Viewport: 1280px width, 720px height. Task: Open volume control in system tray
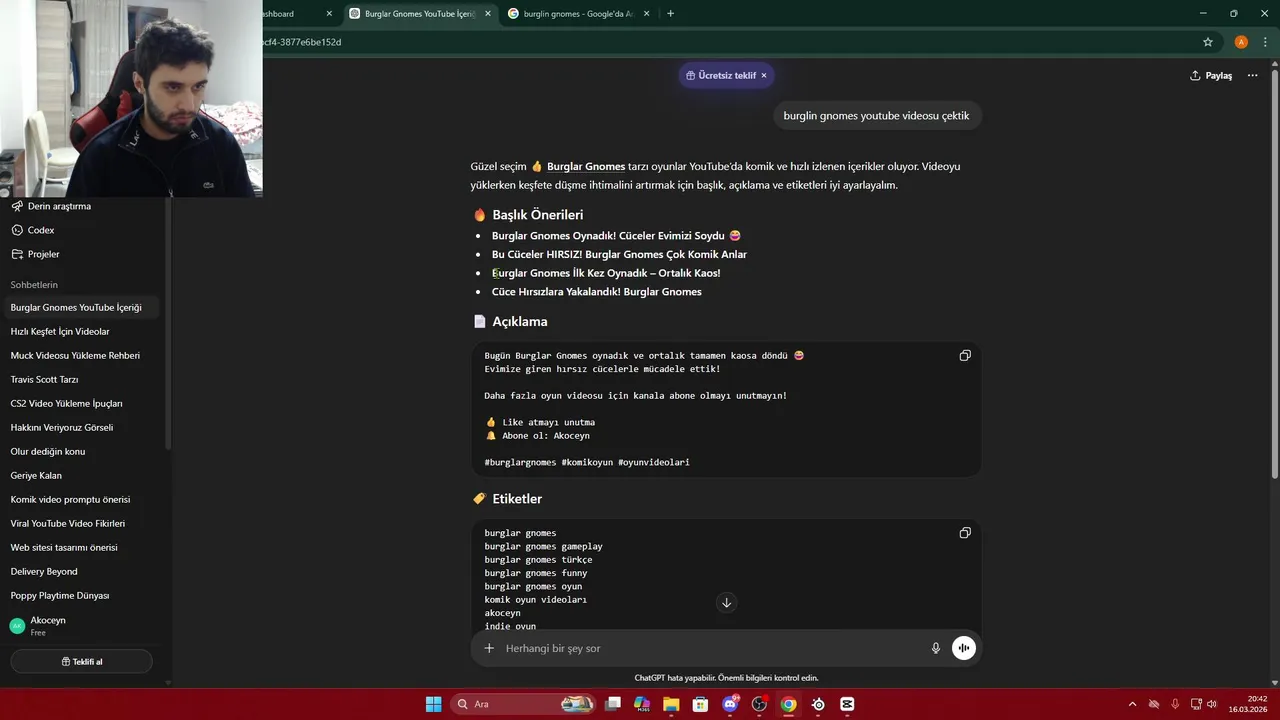[1211, 704]
